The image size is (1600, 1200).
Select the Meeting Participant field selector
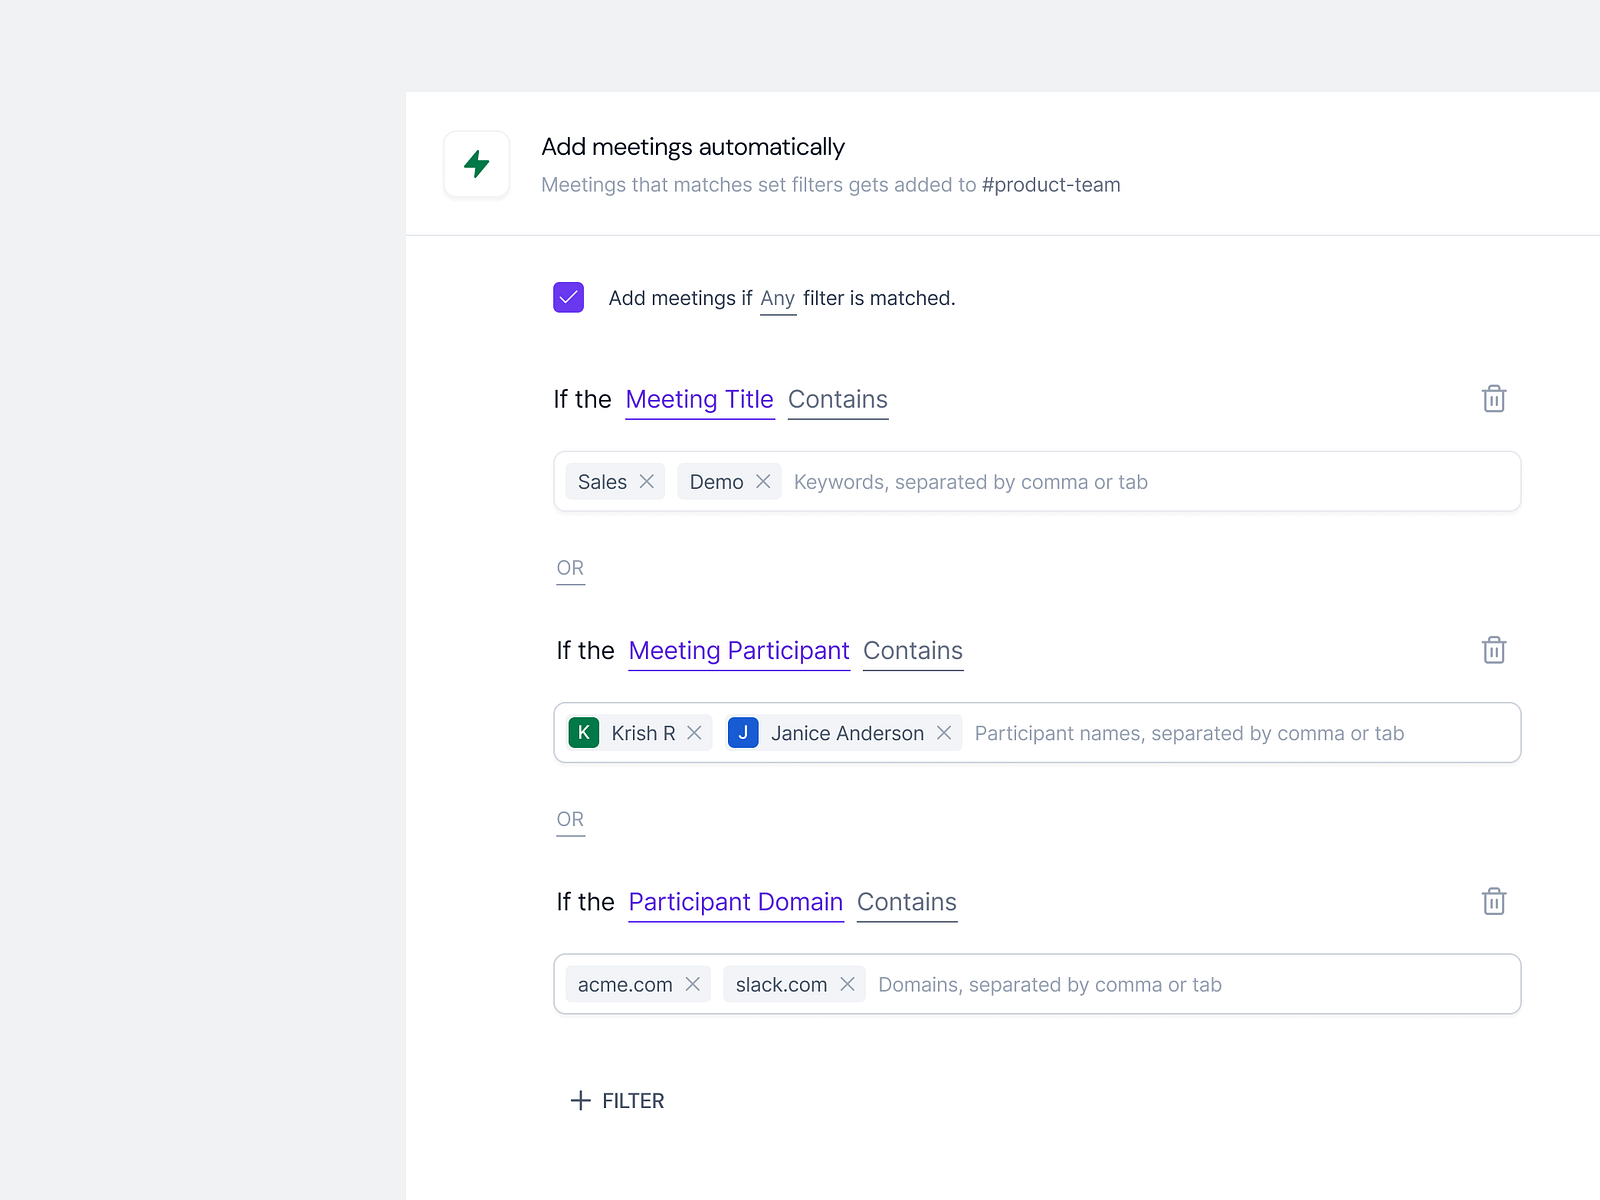[738, 650]
